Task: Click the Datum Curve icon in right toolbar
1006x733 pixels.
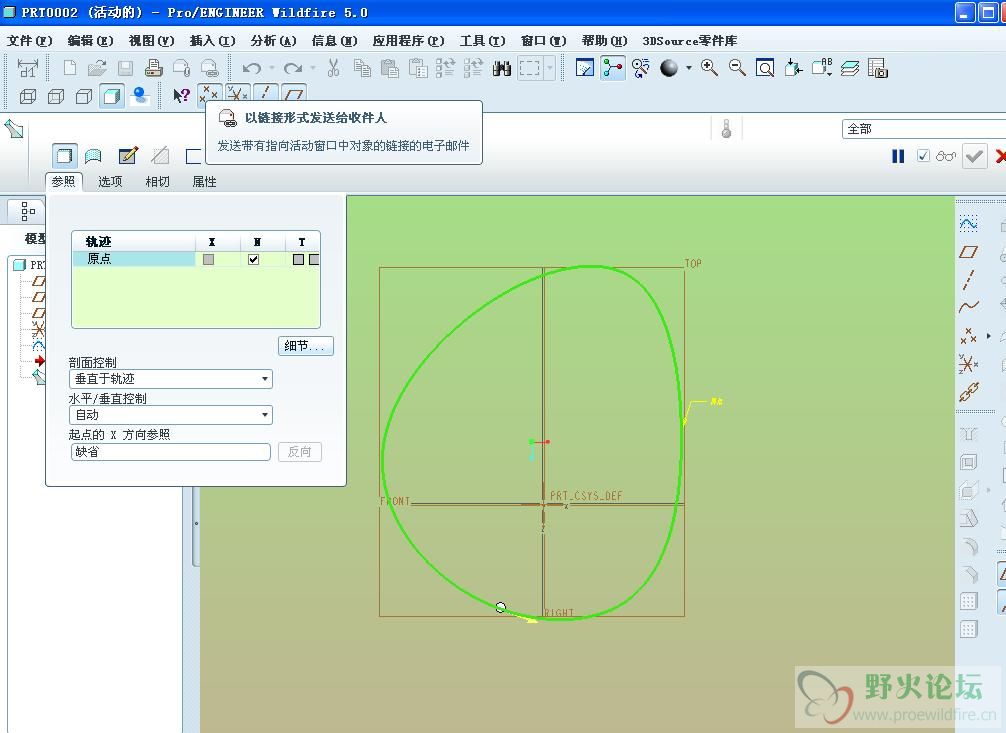Action: click(968, 307)
